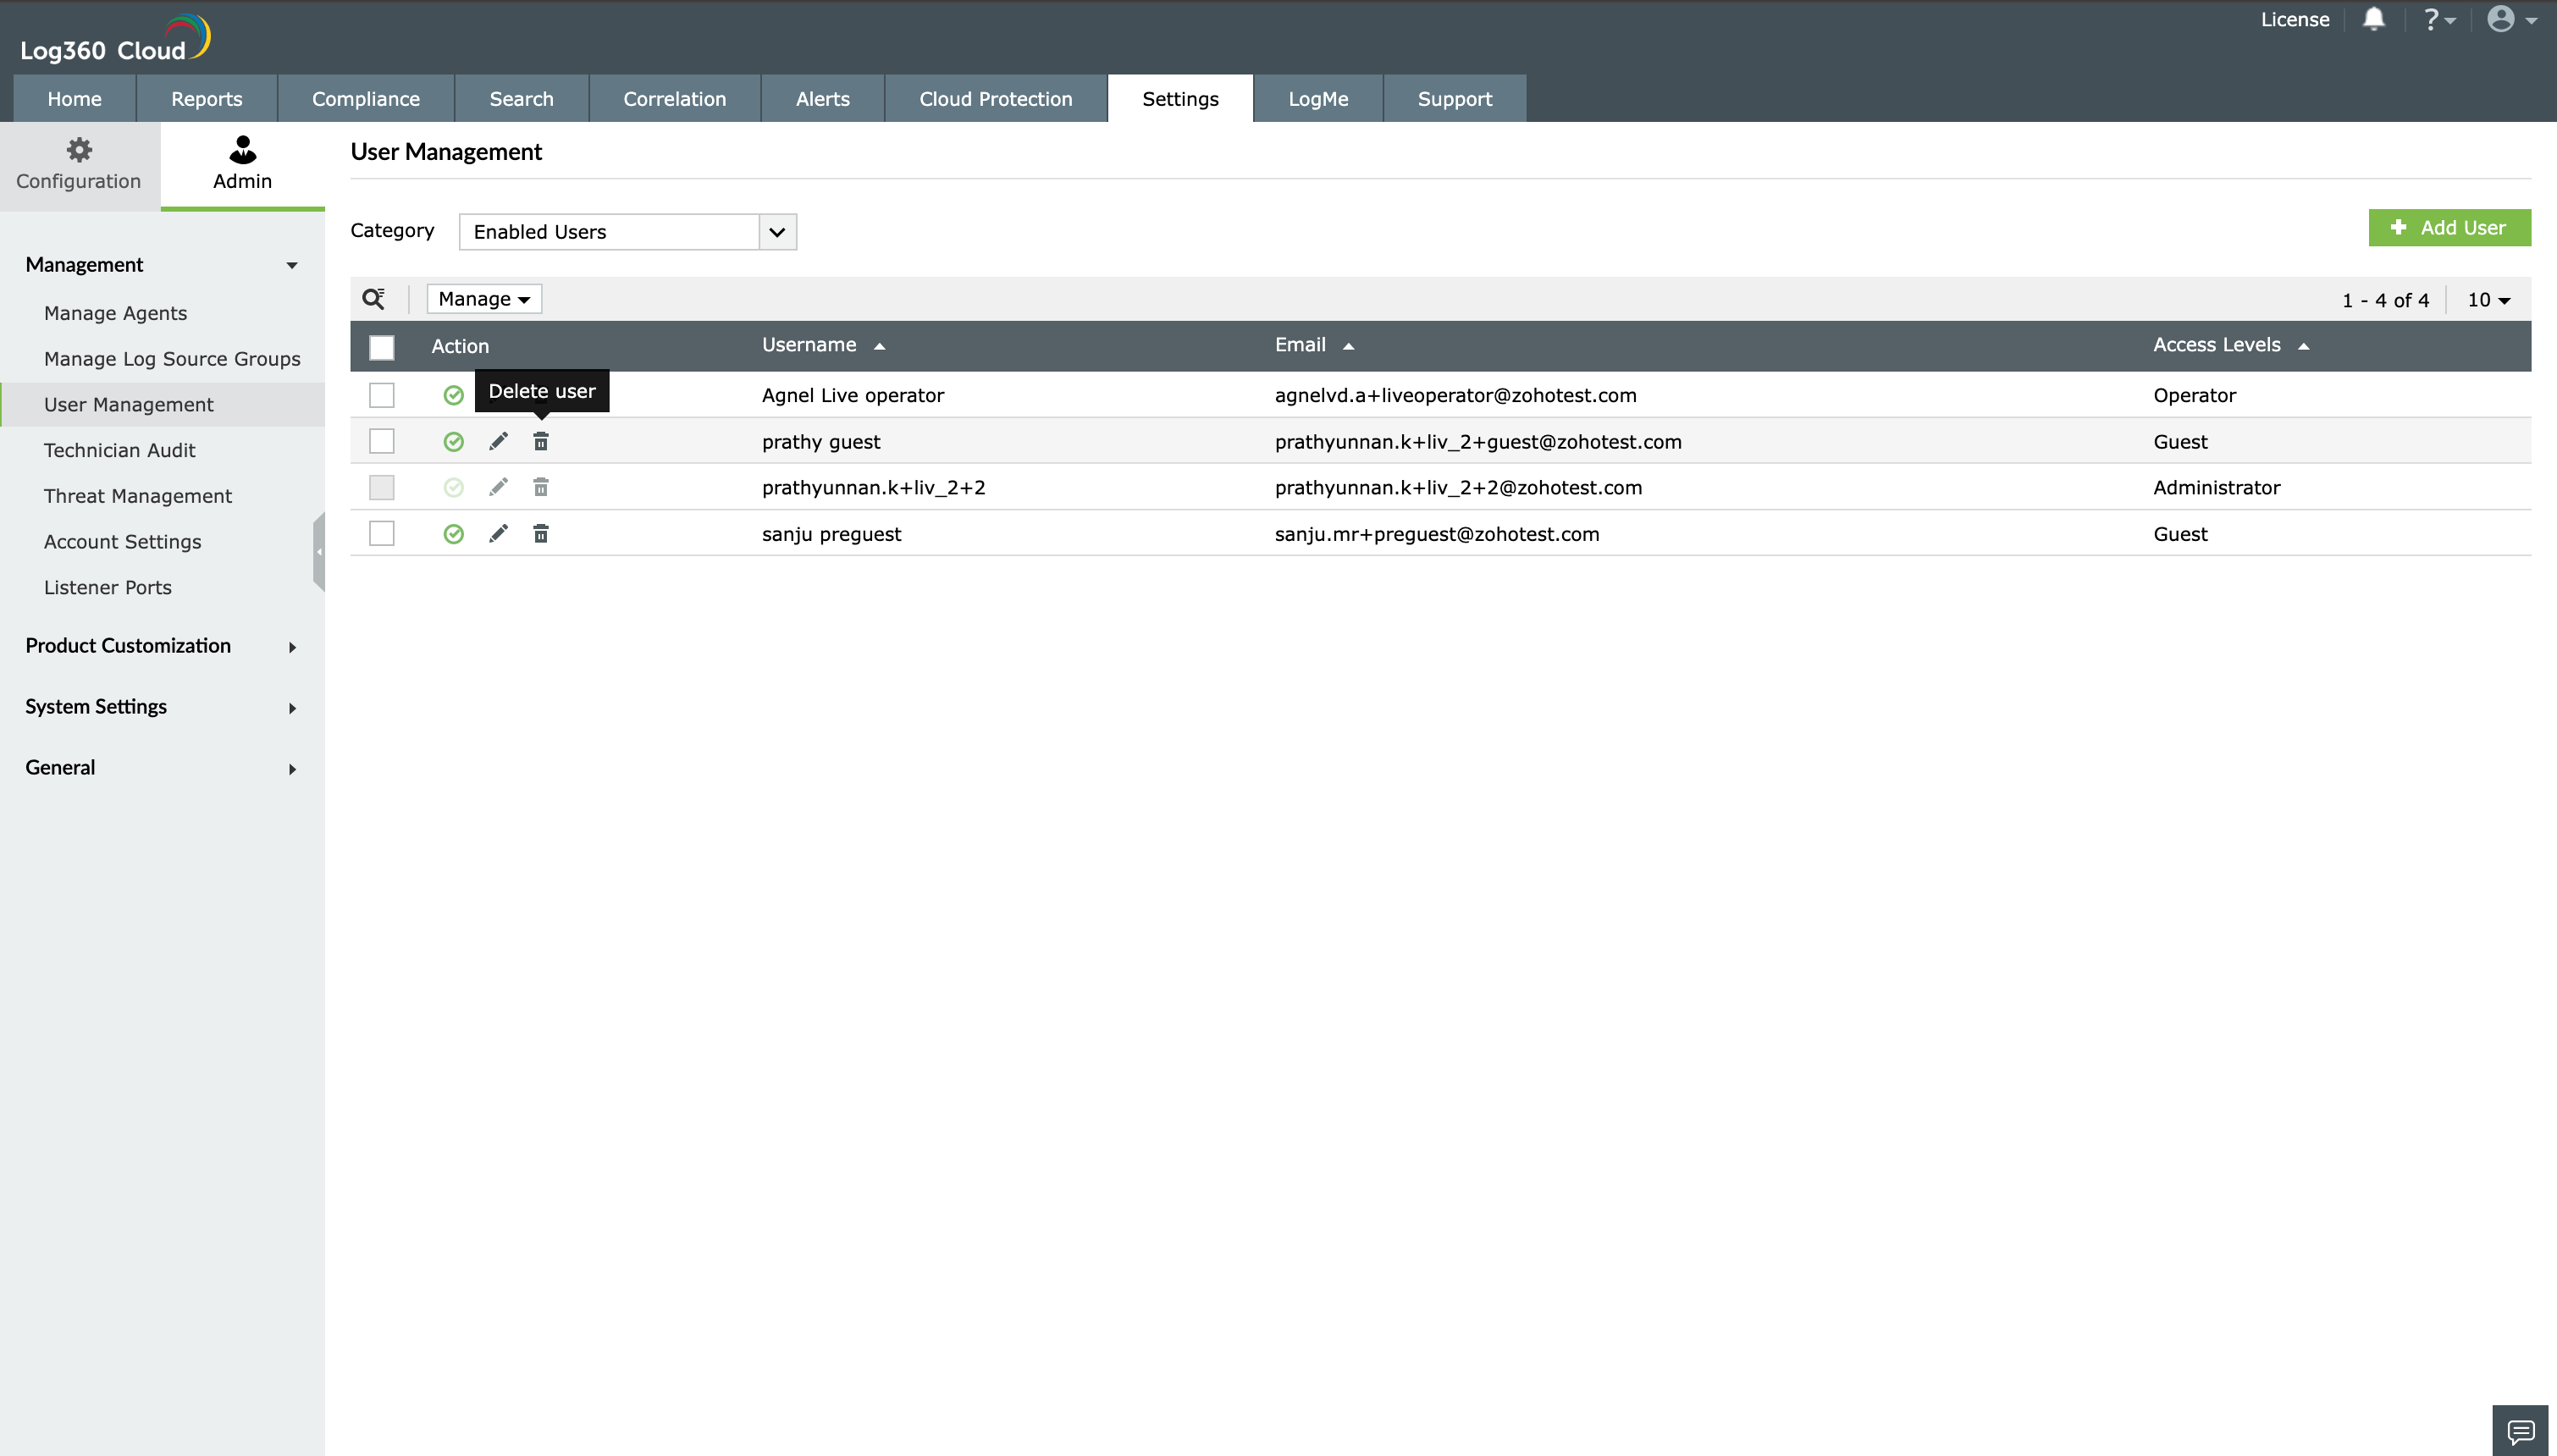The image size is (2557, 1456).
Task: Collapse the left sidebar handle
Action: (319, 552)
